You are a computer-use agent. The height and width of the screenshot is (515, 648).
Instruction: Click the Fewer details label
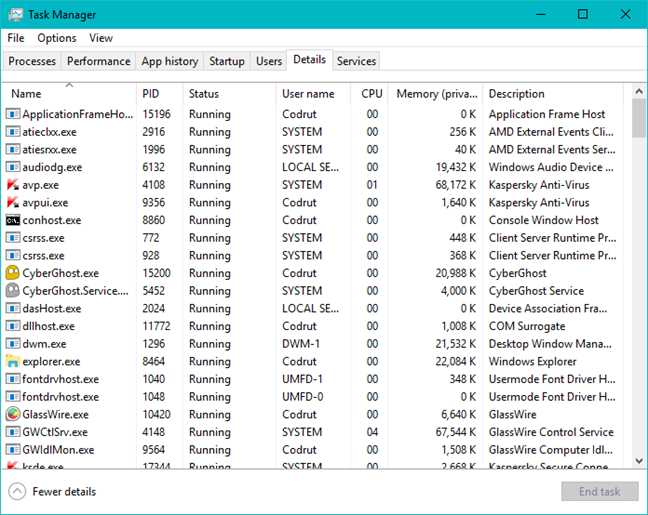64,491
